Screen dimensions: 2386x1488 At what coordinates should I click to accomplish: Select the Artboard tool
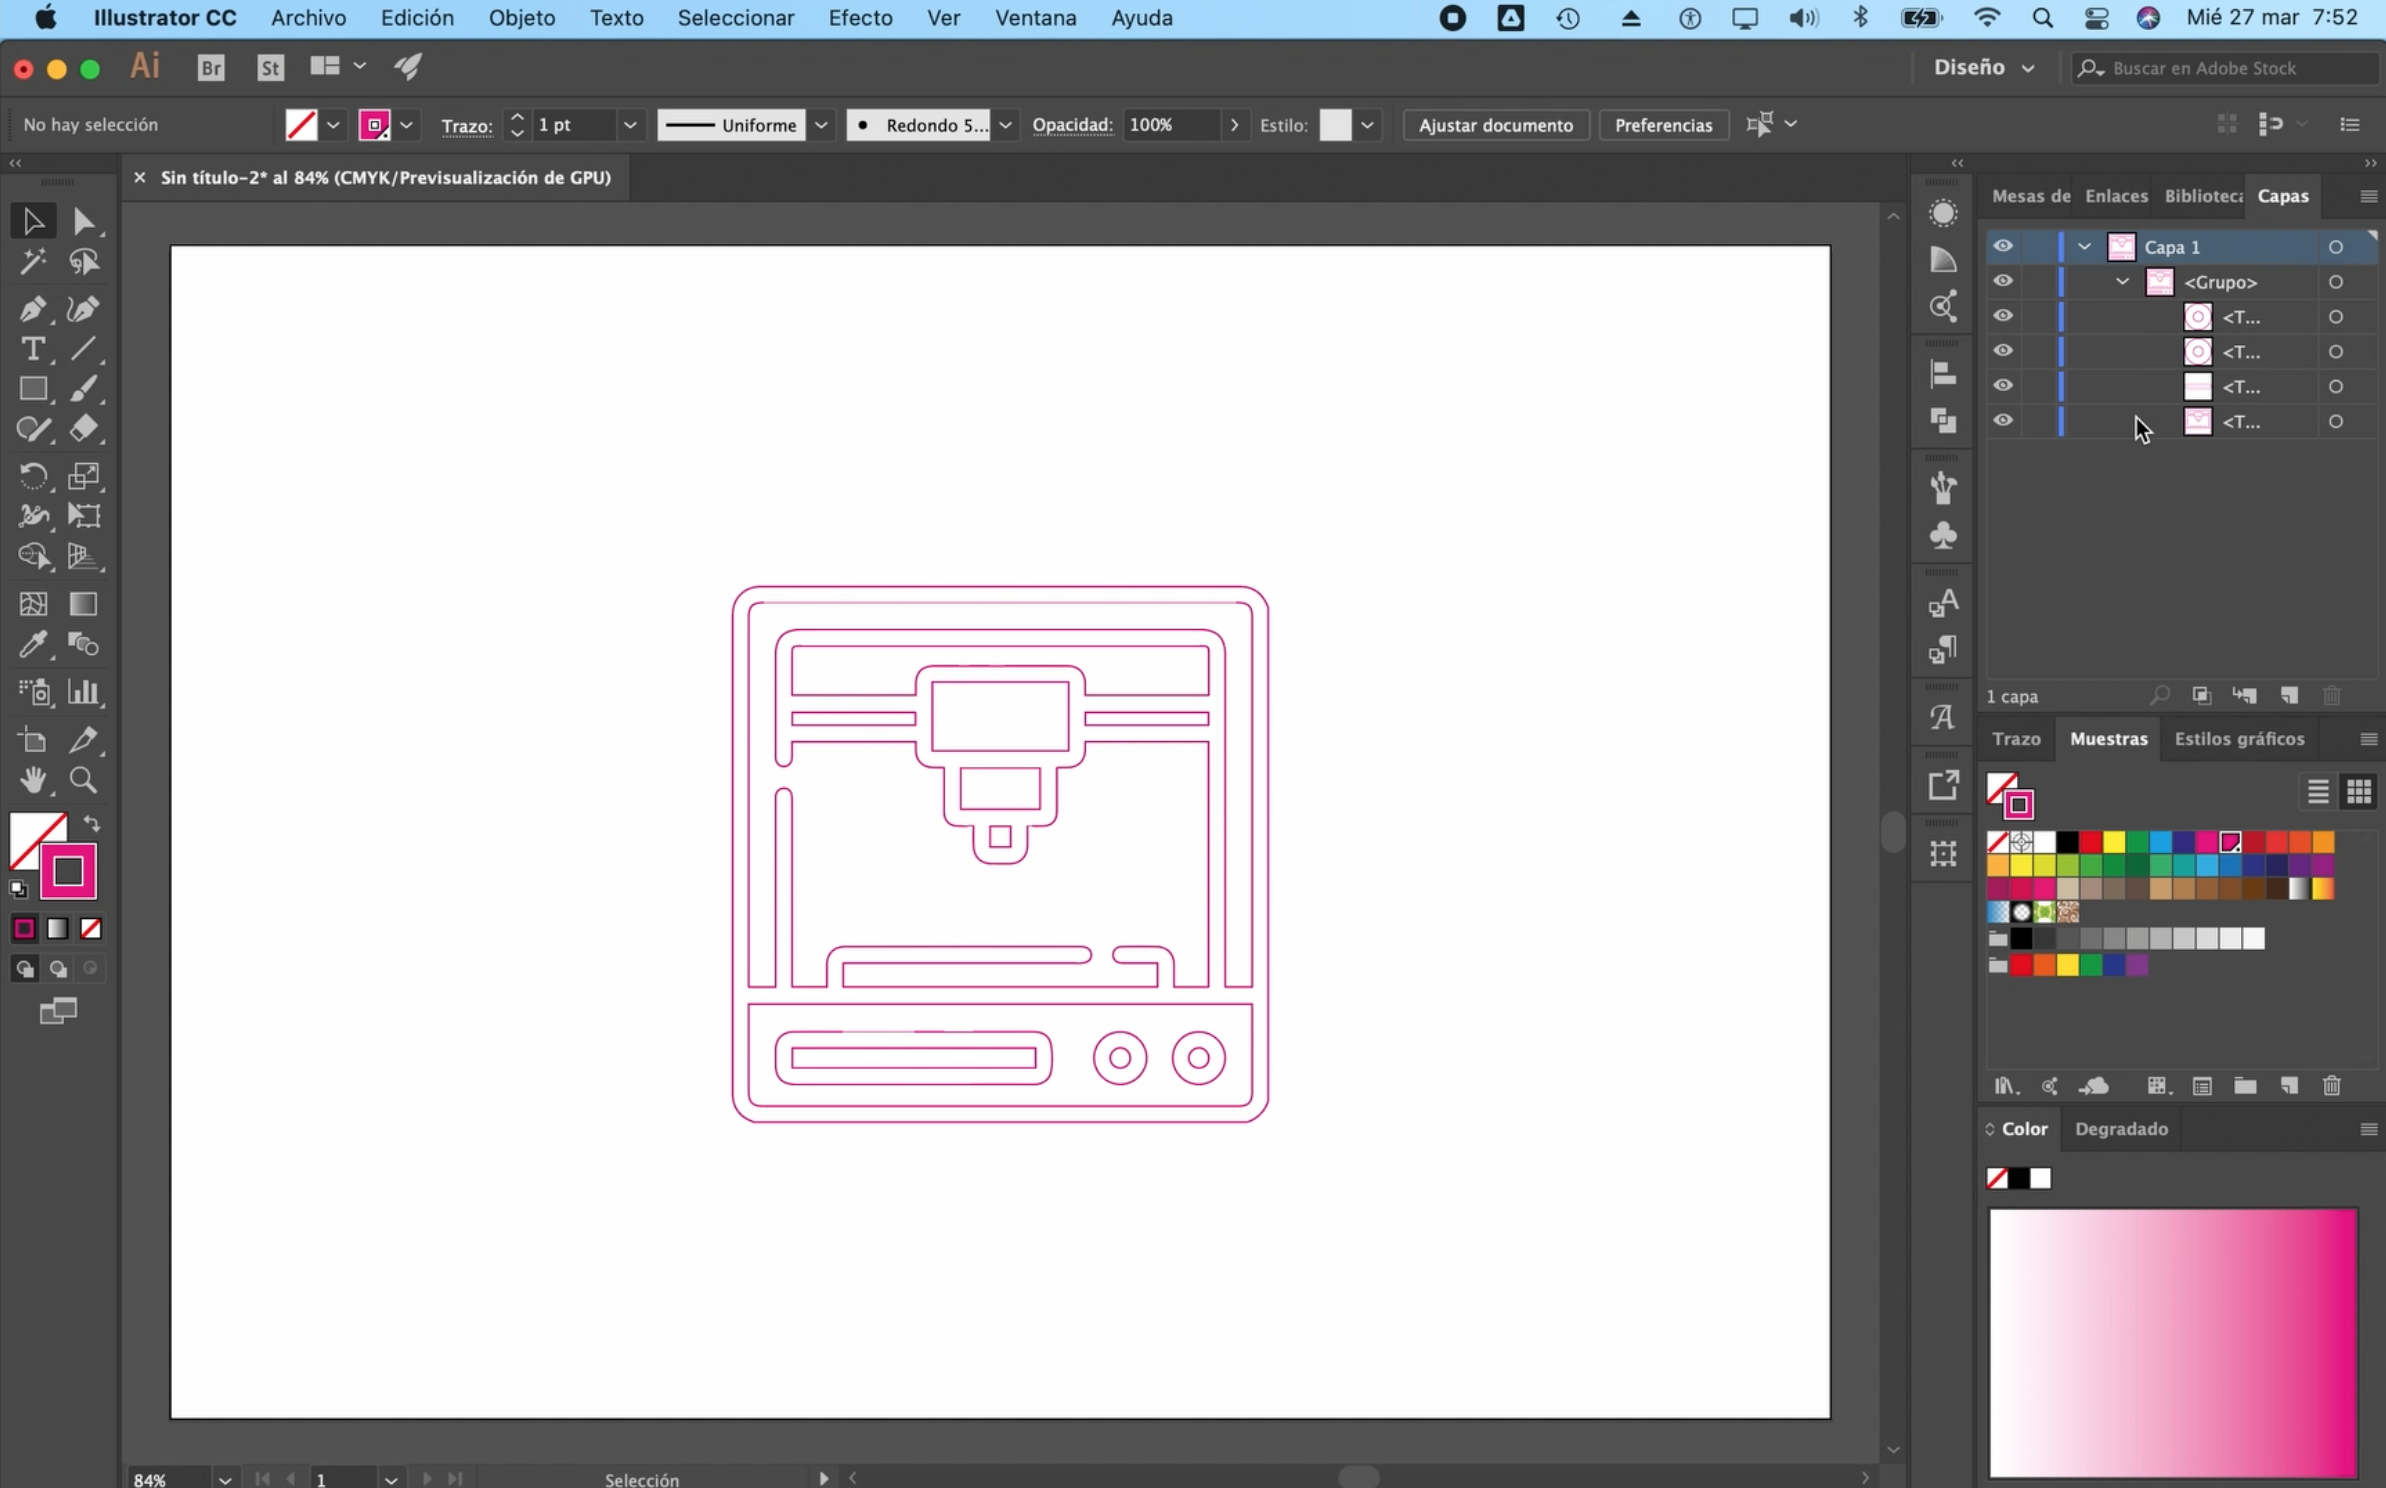(32, 740)
